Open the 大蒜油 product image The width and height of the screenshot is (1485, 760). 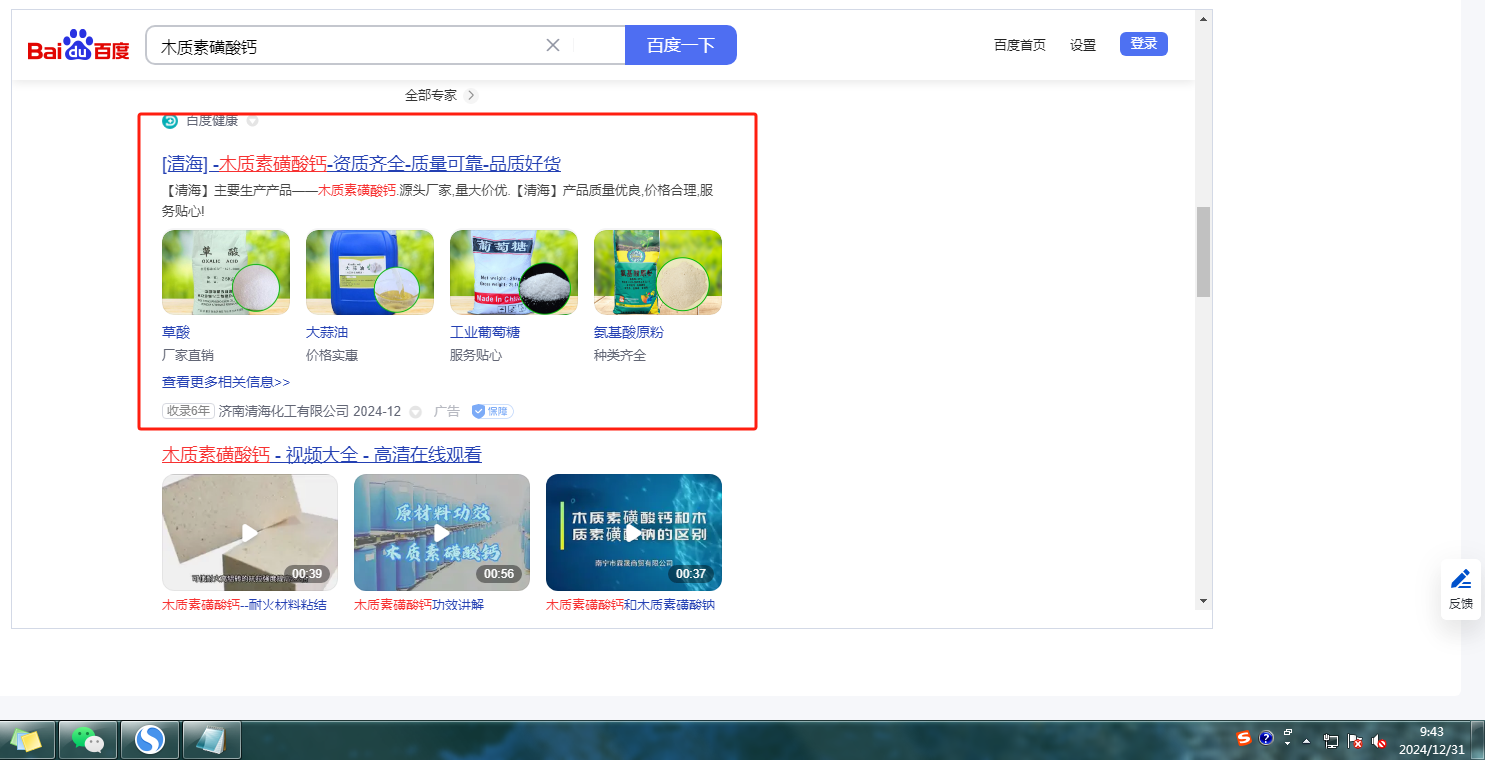(x=370, y=272)
